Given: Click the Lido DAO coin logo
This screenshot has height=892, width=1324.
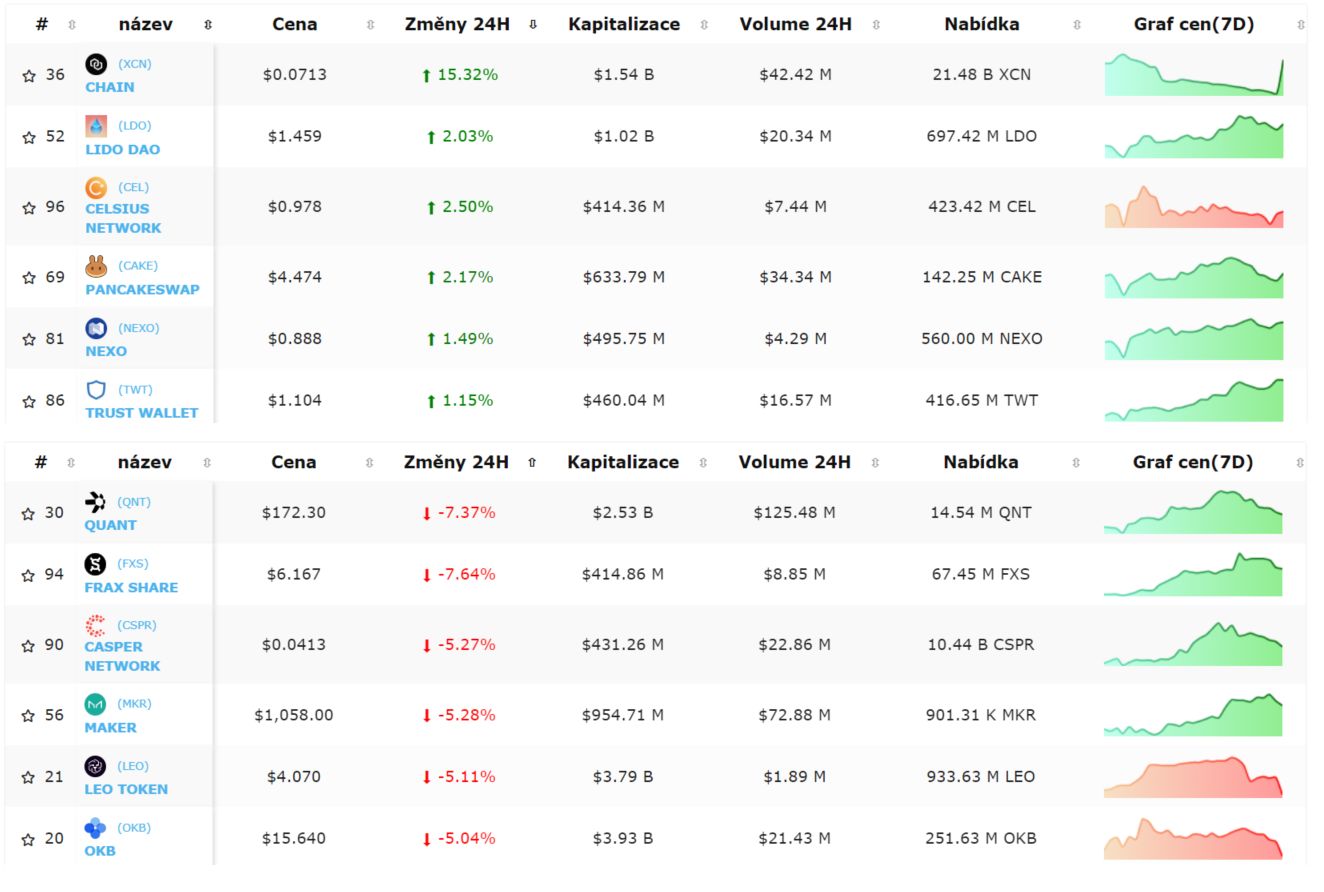Looking at the screenshot, I should [x=96, y=126].
